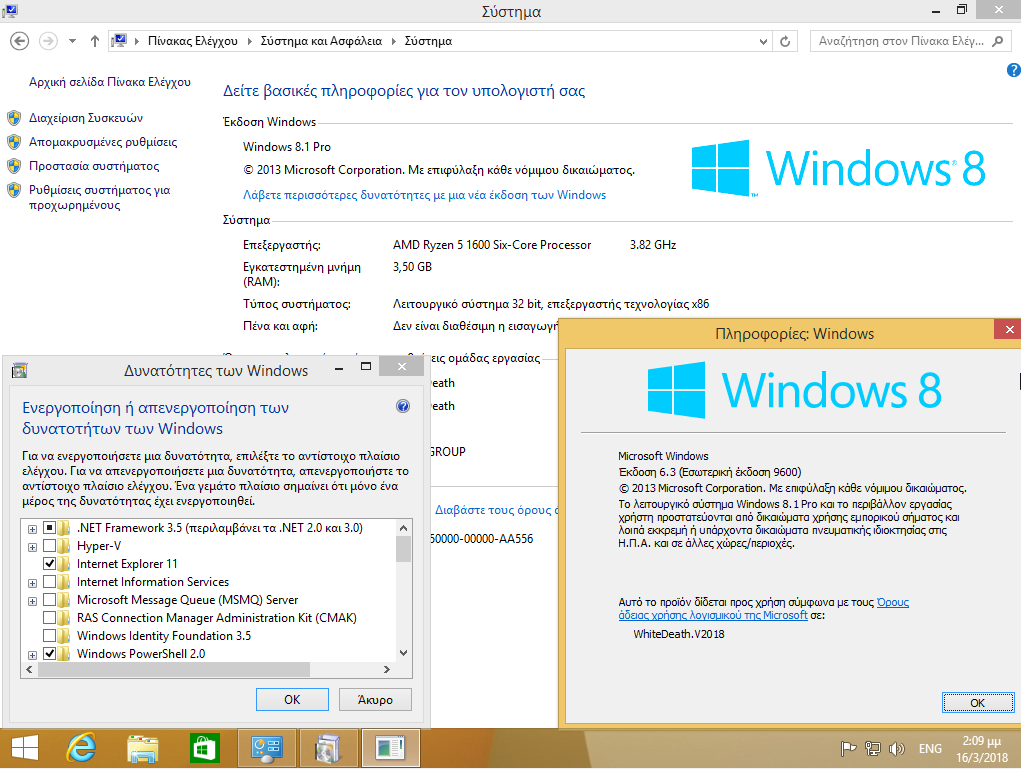Screen dimensions: 1021x769
Task: Click shield icon beside Απομακρυσμένες ρυθμίσεις
Action: pyautogui.click(x=14, y=142)
